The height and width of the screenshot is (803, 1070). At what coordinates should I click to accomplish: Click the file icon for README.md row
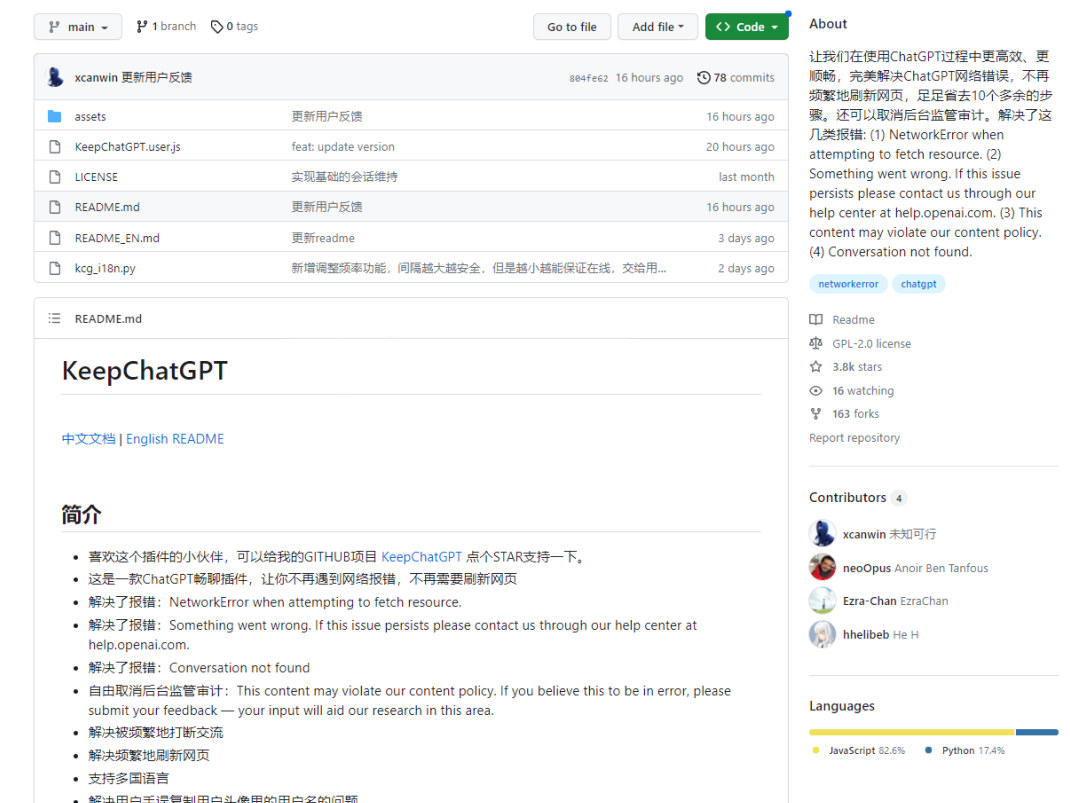(55, 207)
